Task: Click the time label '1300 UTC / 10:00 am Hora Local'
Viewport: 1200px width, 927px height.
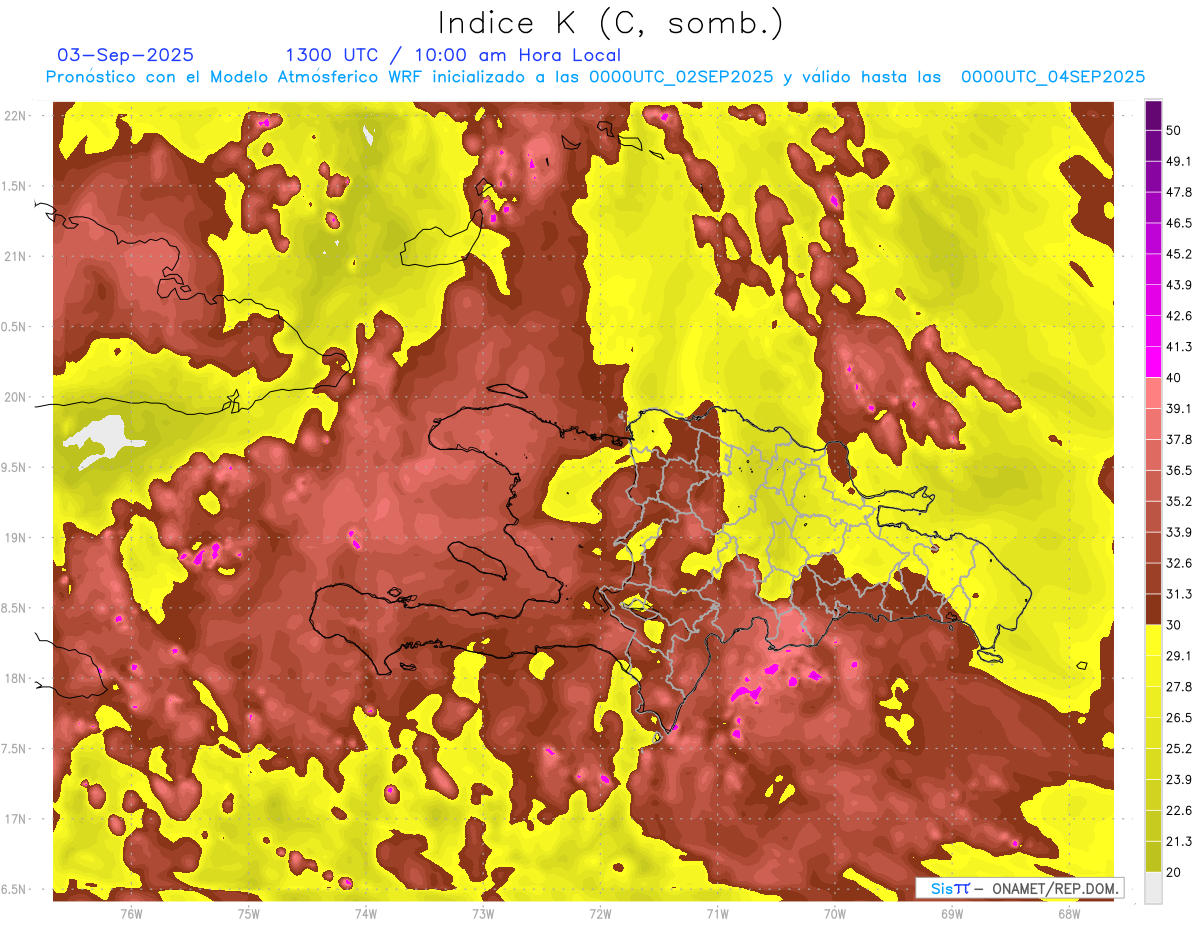Action: click(x=453, y=55)
